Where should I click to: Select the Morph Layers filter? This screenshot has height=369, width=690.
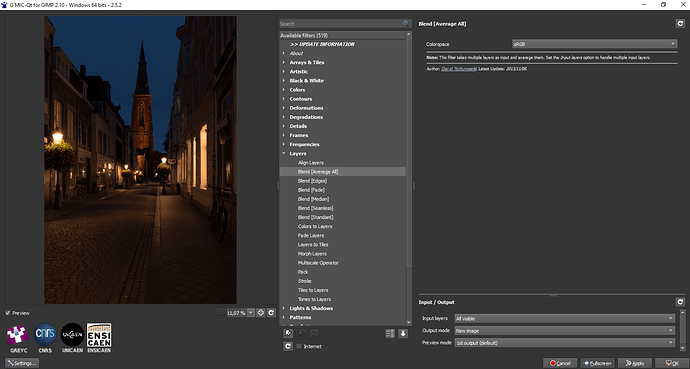pos(312,254)
